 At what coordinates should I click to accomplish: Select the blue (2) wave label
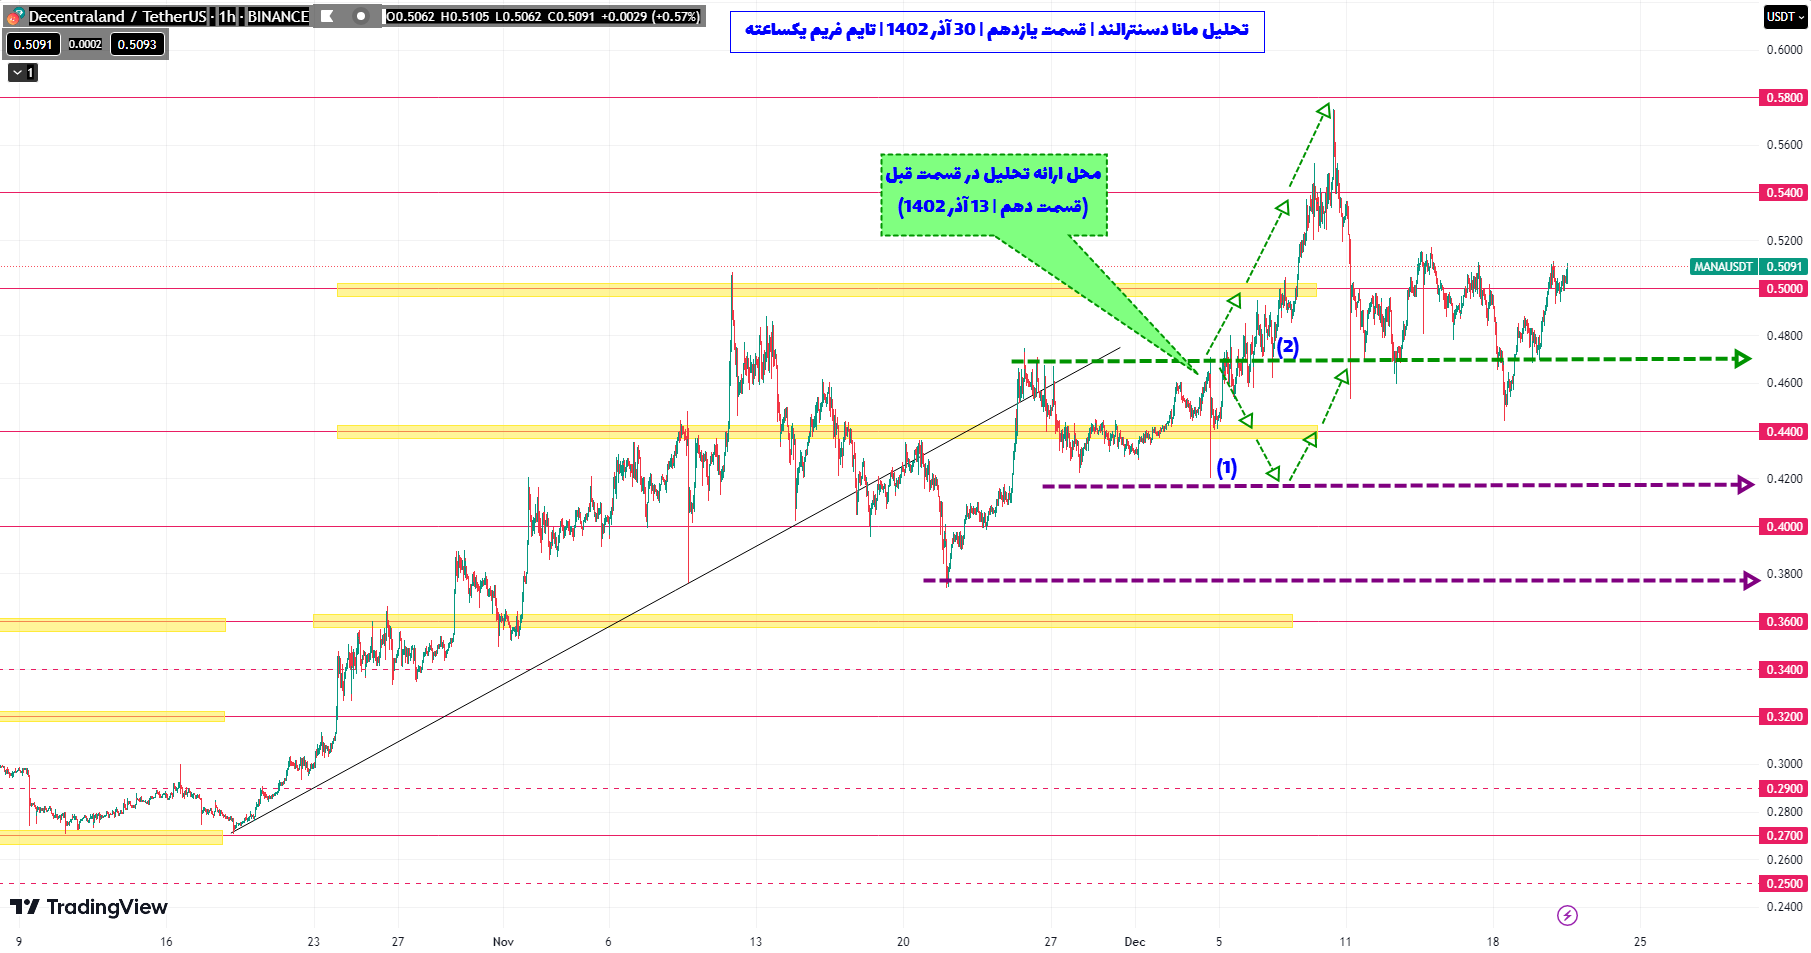[x=1287, y=347]
